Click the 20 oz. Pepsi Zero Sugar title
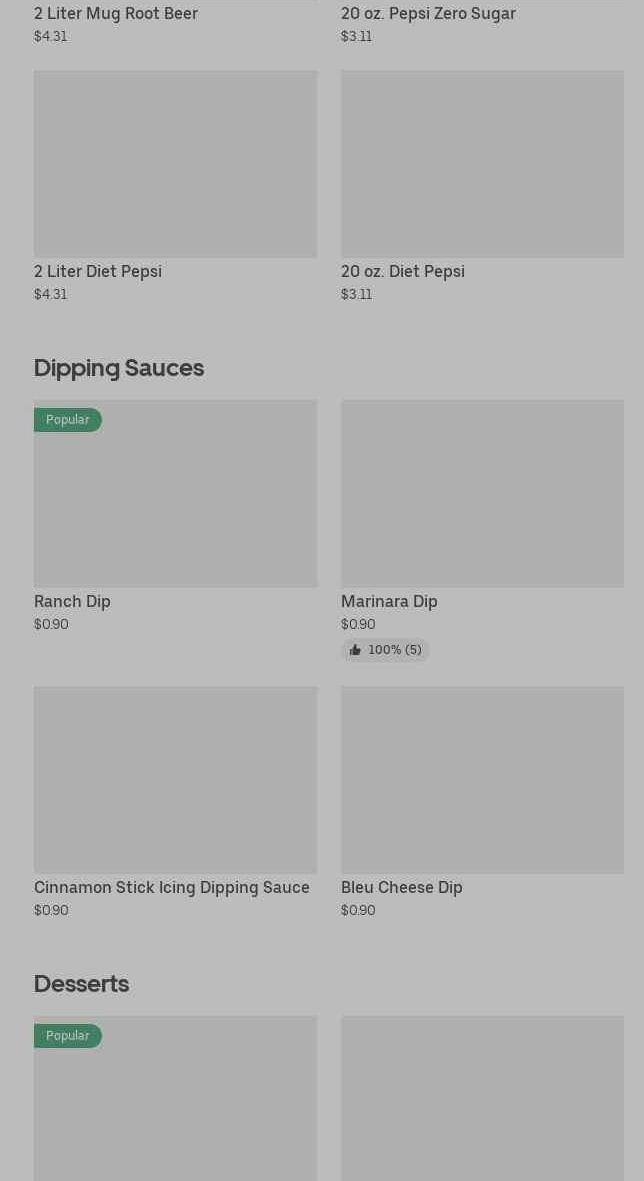644x1181 pixels. click(x=428, y=14)
